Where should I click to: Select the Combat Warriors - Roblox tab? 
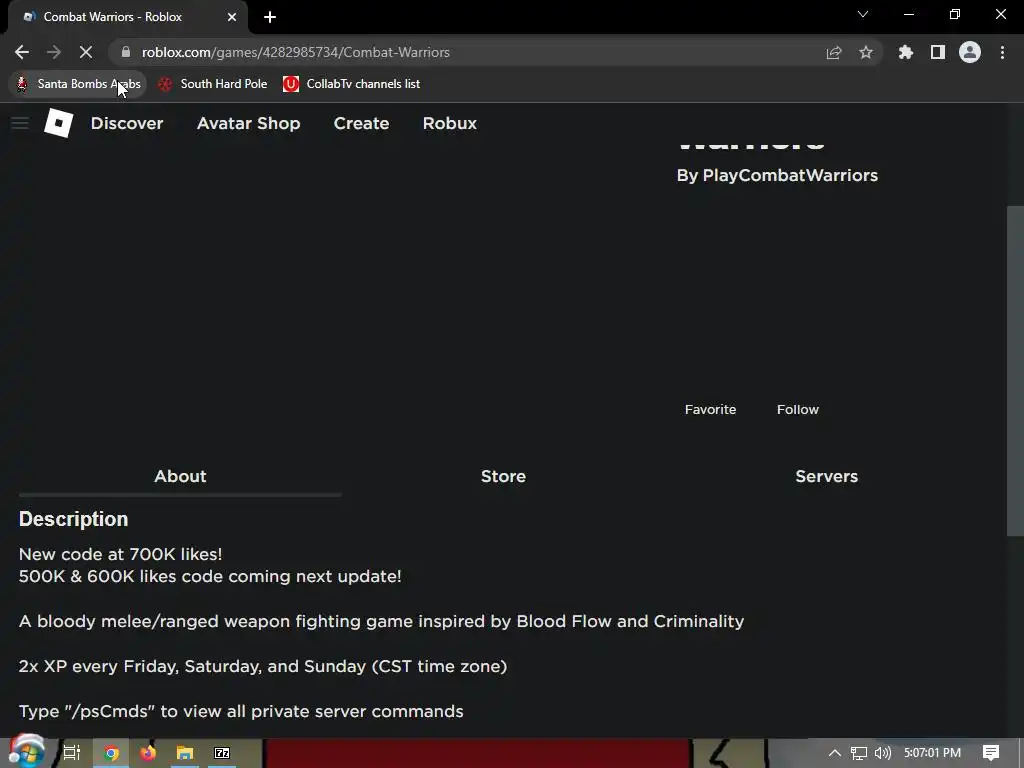[x=128, y=17]
